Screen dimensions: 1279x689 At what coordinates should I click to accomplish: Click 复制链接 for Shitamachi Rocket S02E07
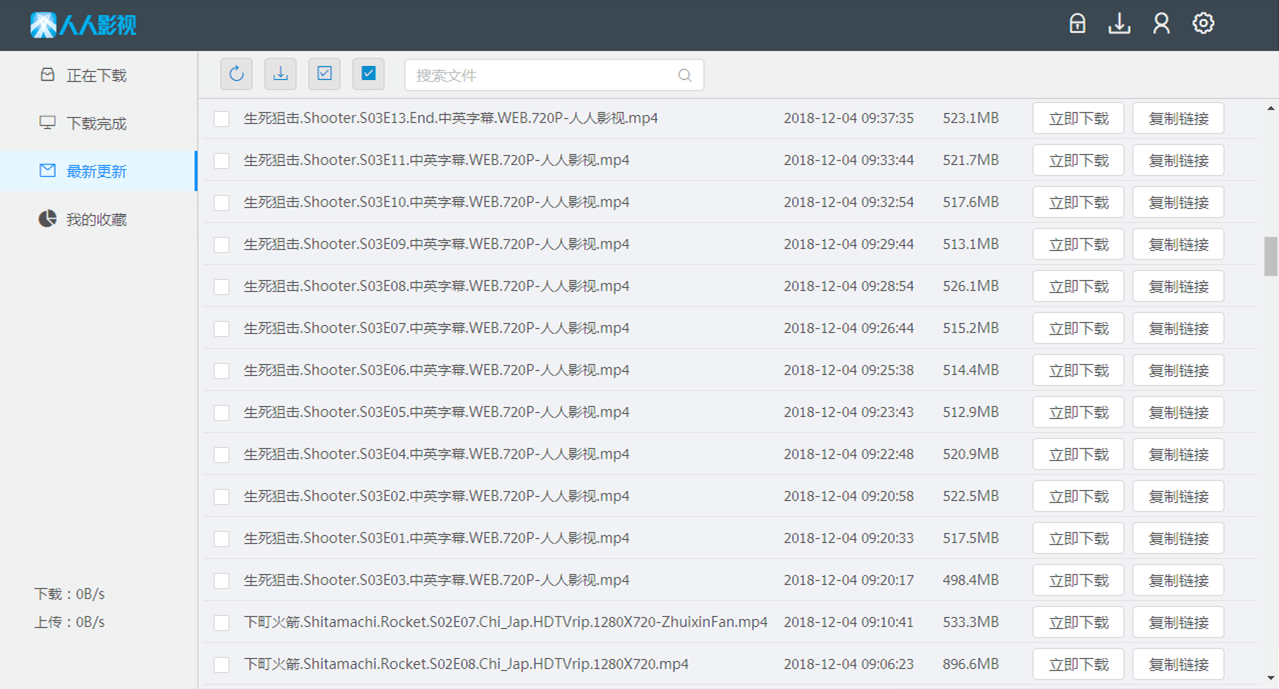coord(1178,622)
